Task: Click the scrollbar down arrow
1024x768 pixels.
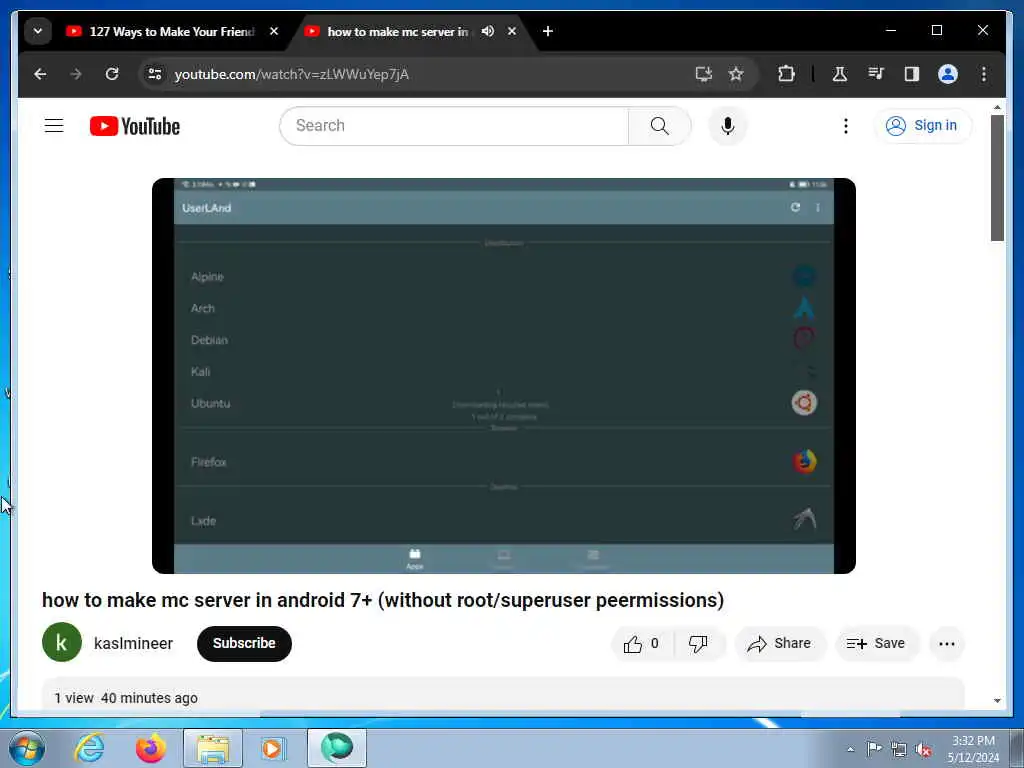Action: pos(997,700)
